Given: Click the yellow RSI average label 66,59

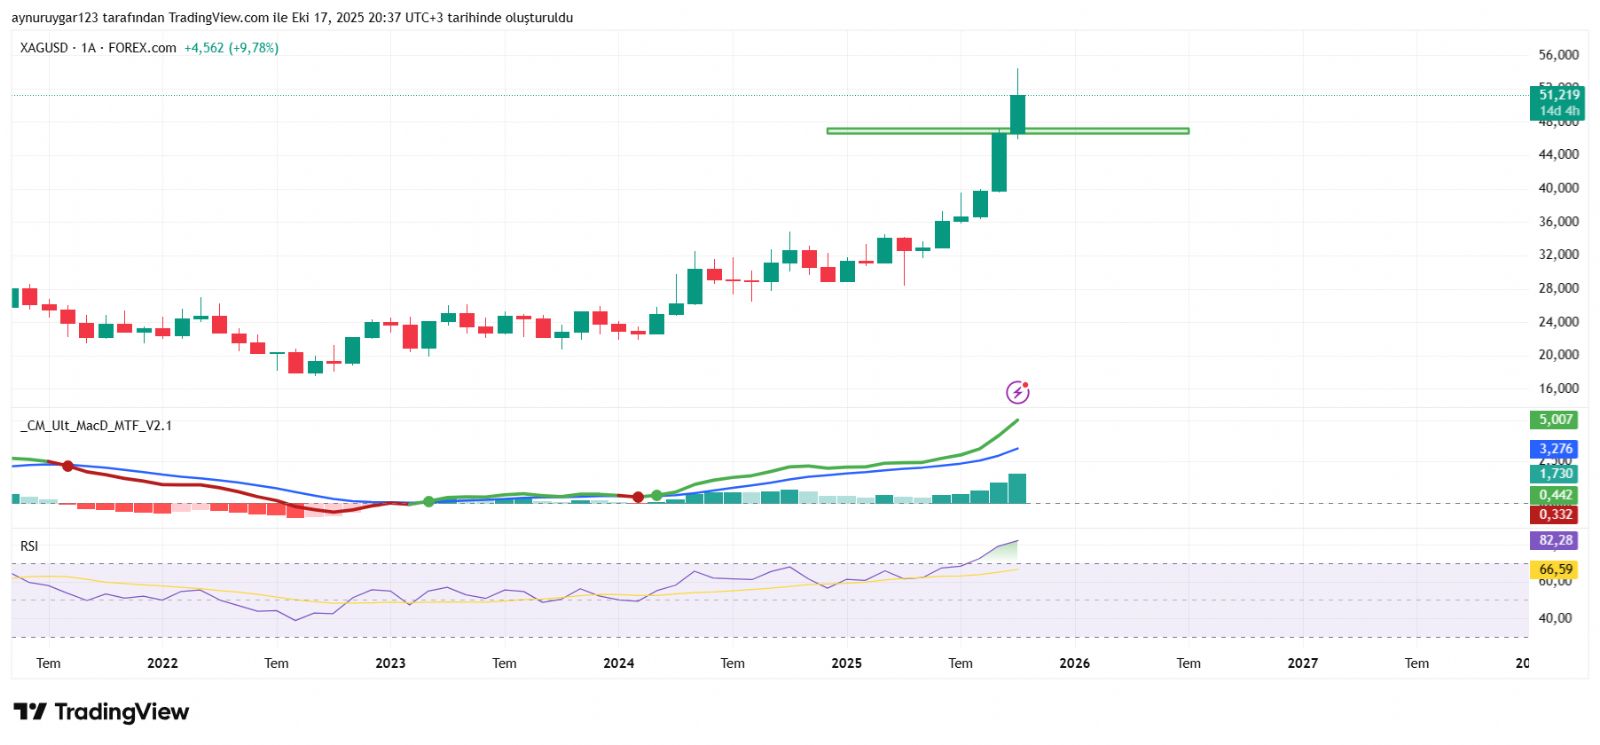Looking at the screenshot, I should [x=1555, y=569].
